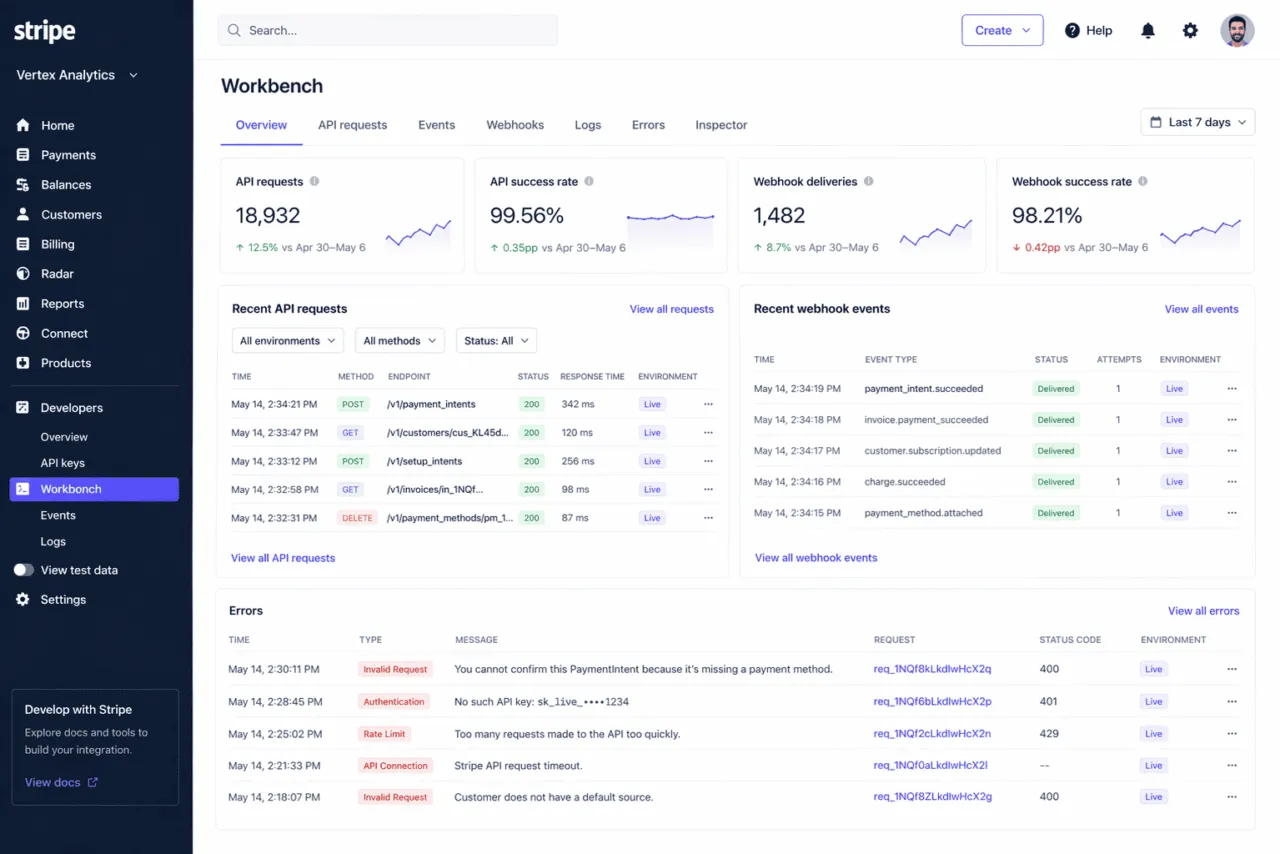The width and height of the screenshot is (1280, 854).
Task: Open the Status: All filter
Action: [496, 341]
